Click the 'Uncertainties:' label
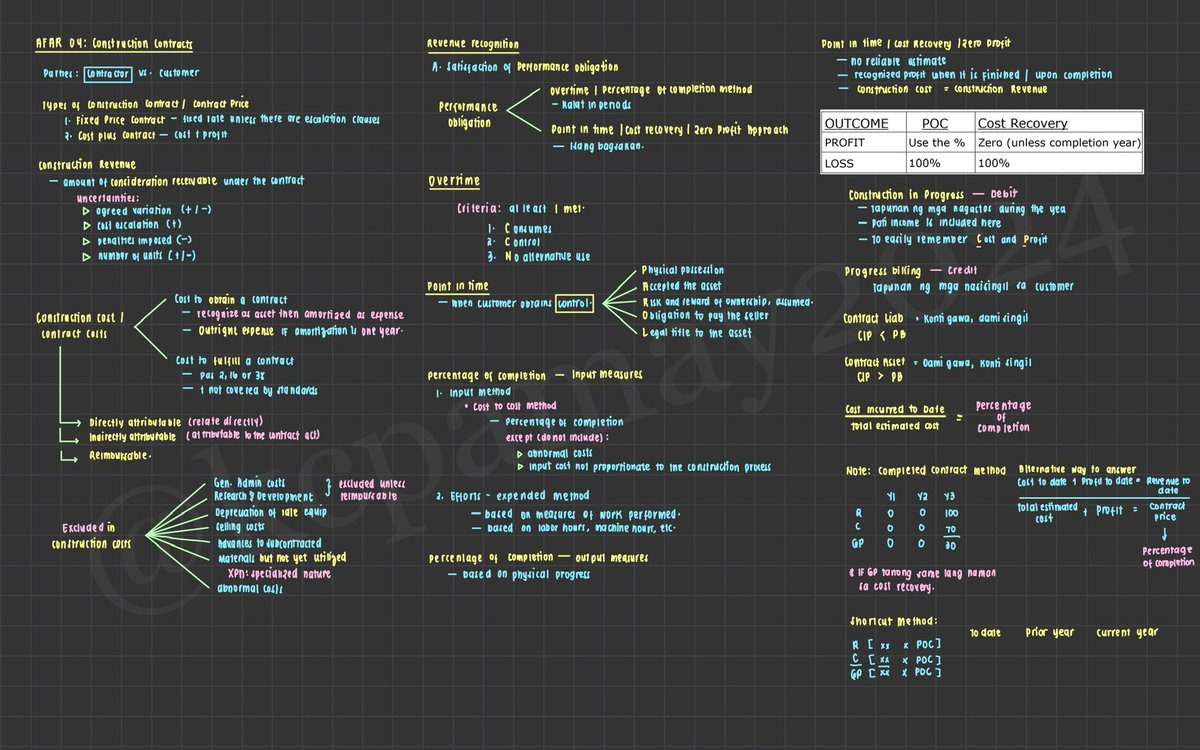The image size is (1200, 750). (x=109, y=197)
